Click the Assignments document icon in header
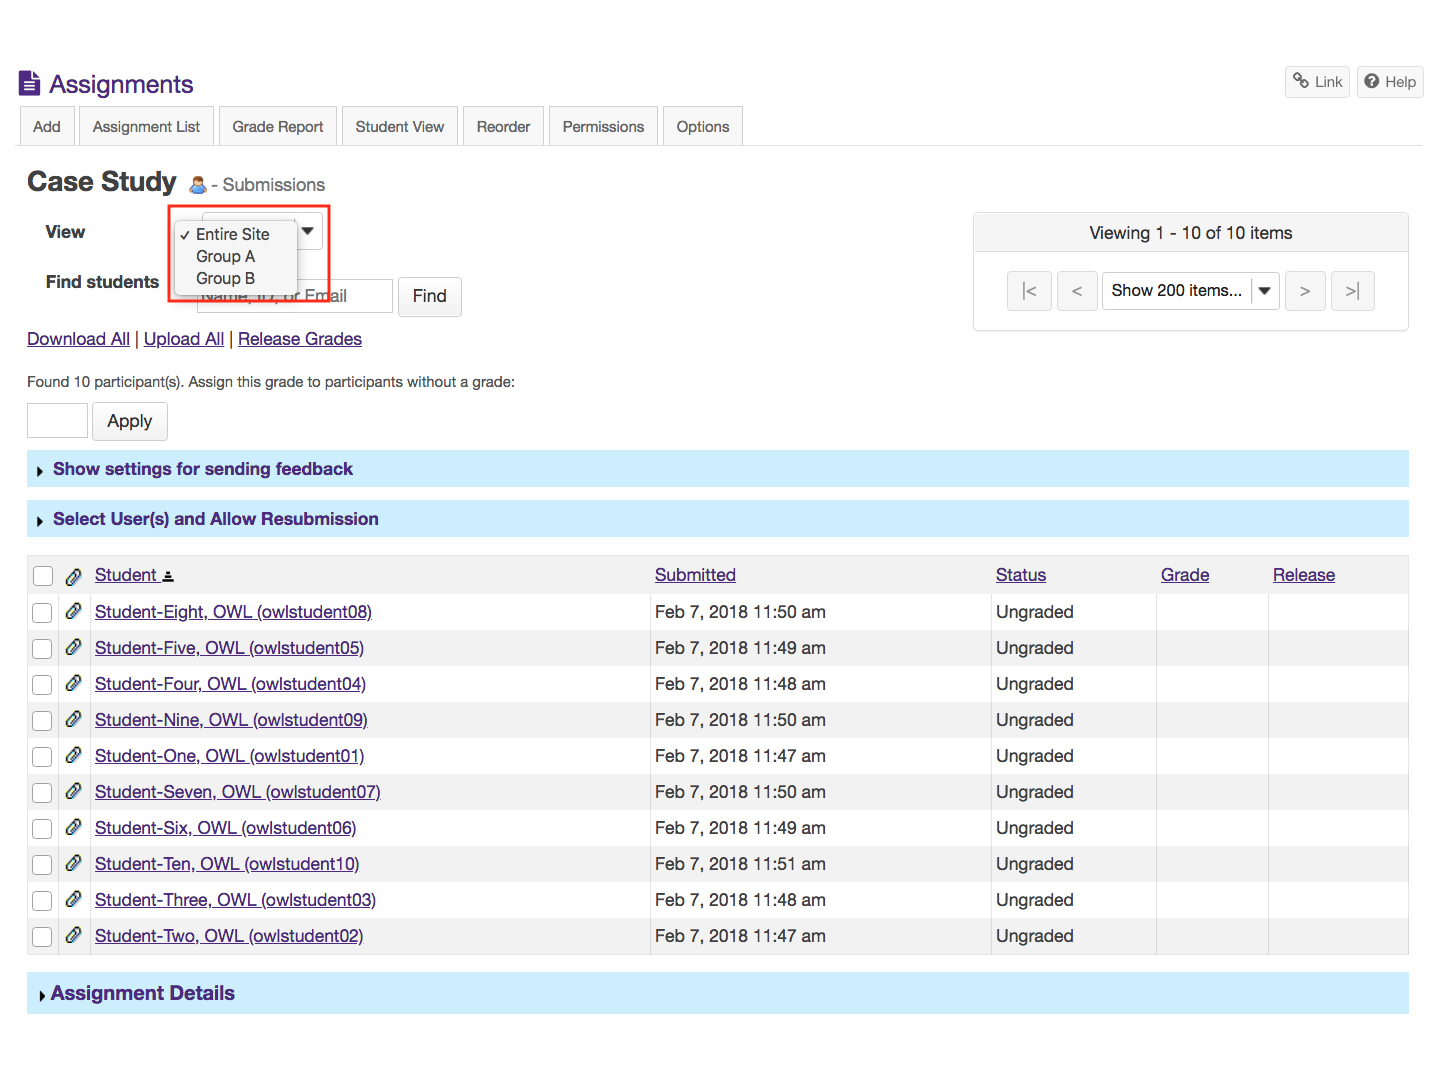The height and width of the screenshot is (1076, 1434). [30, 84]
